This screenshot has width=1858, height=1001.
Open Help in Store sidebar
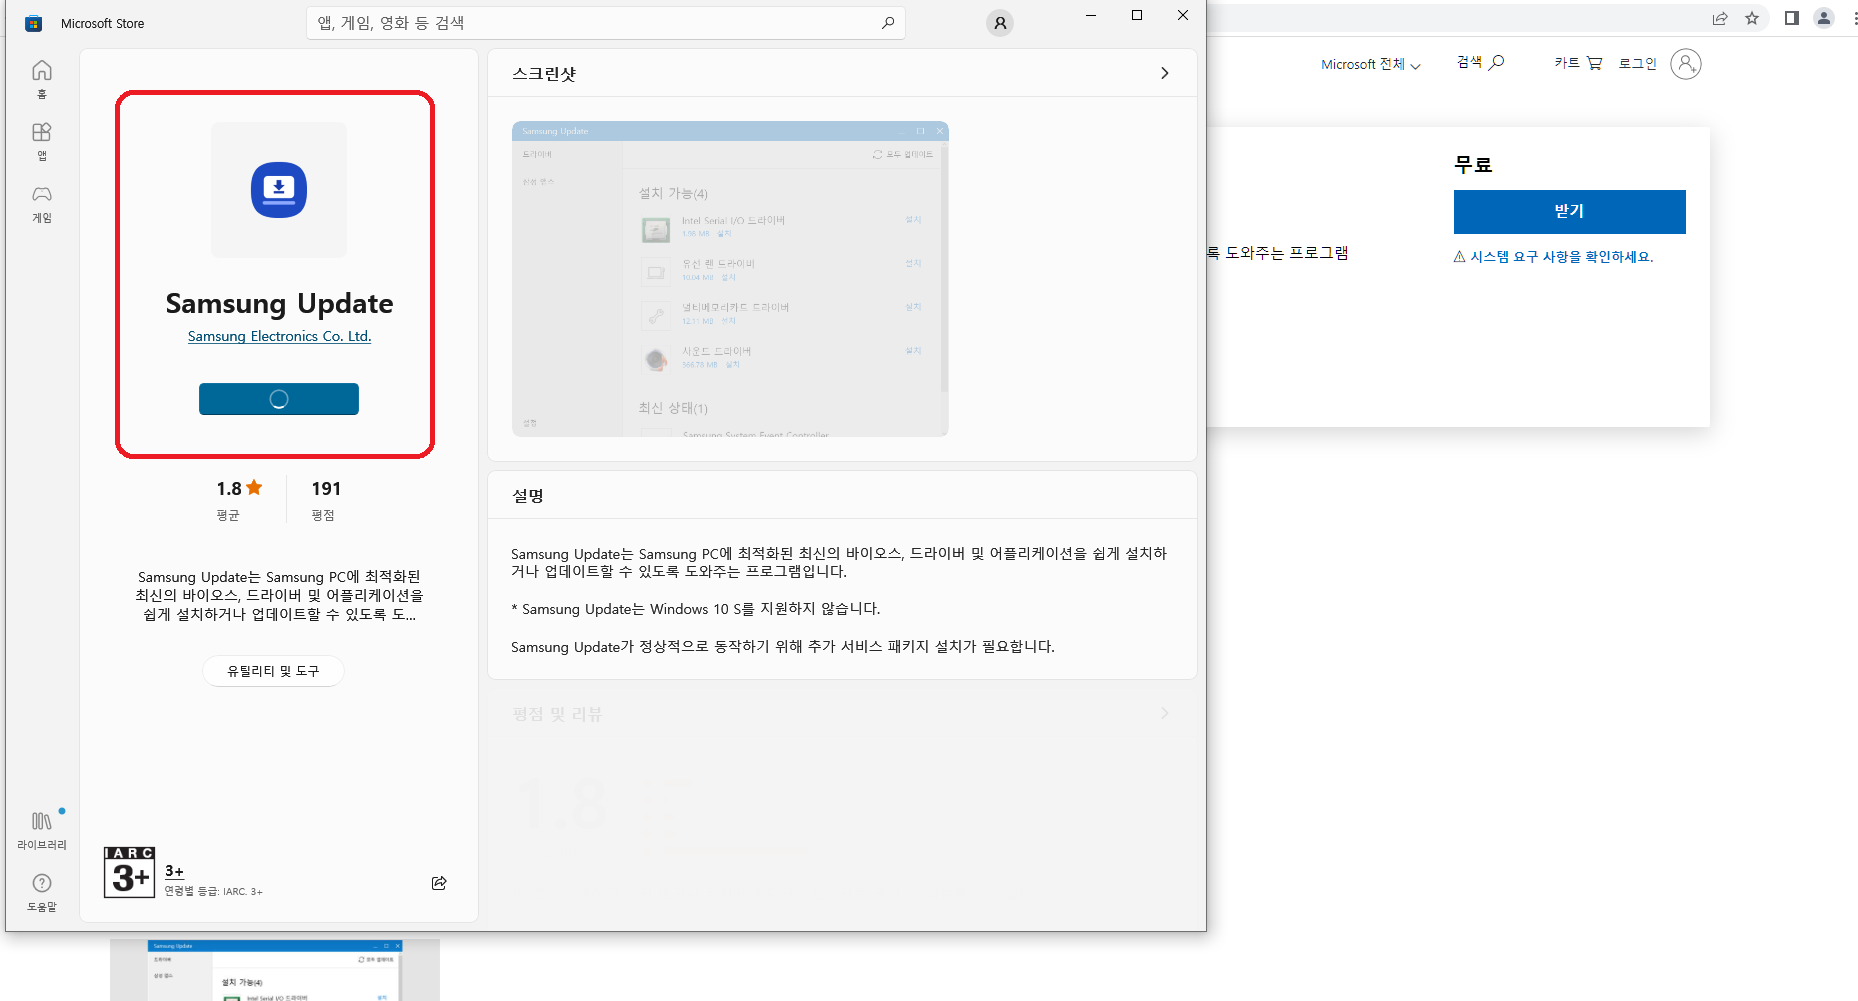(x=42, y=892)
